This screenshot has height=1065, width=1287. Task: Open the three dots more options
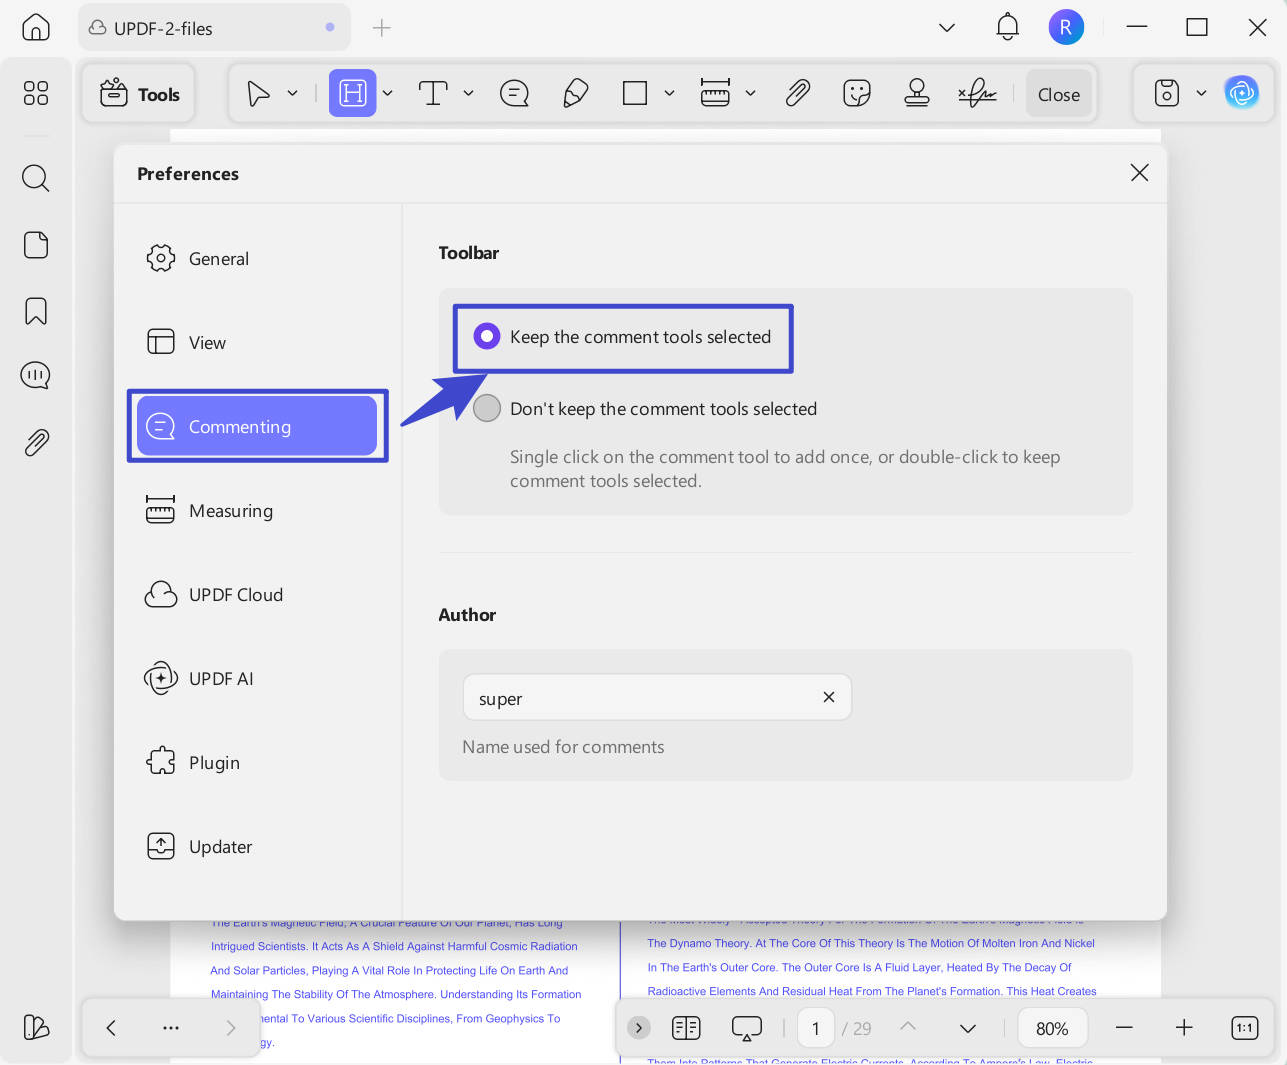(x=171, y=1028)
